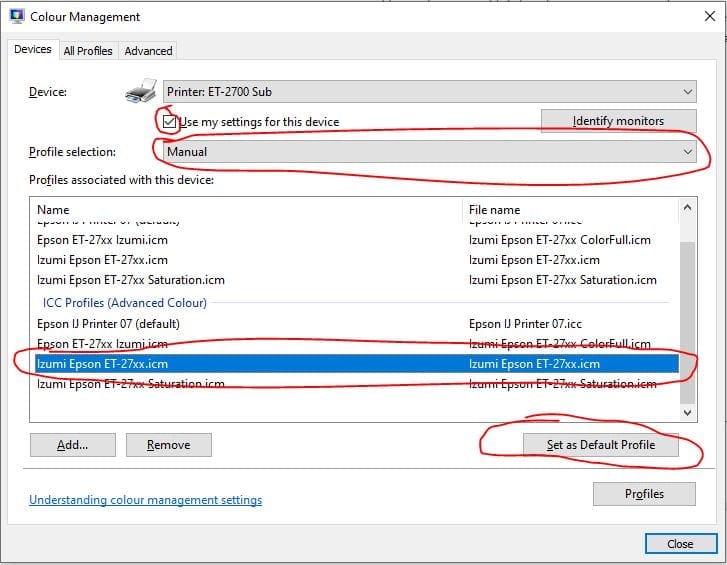The width and height of the screenshot is (727, 565).
Task: Click the profile list scroll up arrow
Action: coord(687,208)
